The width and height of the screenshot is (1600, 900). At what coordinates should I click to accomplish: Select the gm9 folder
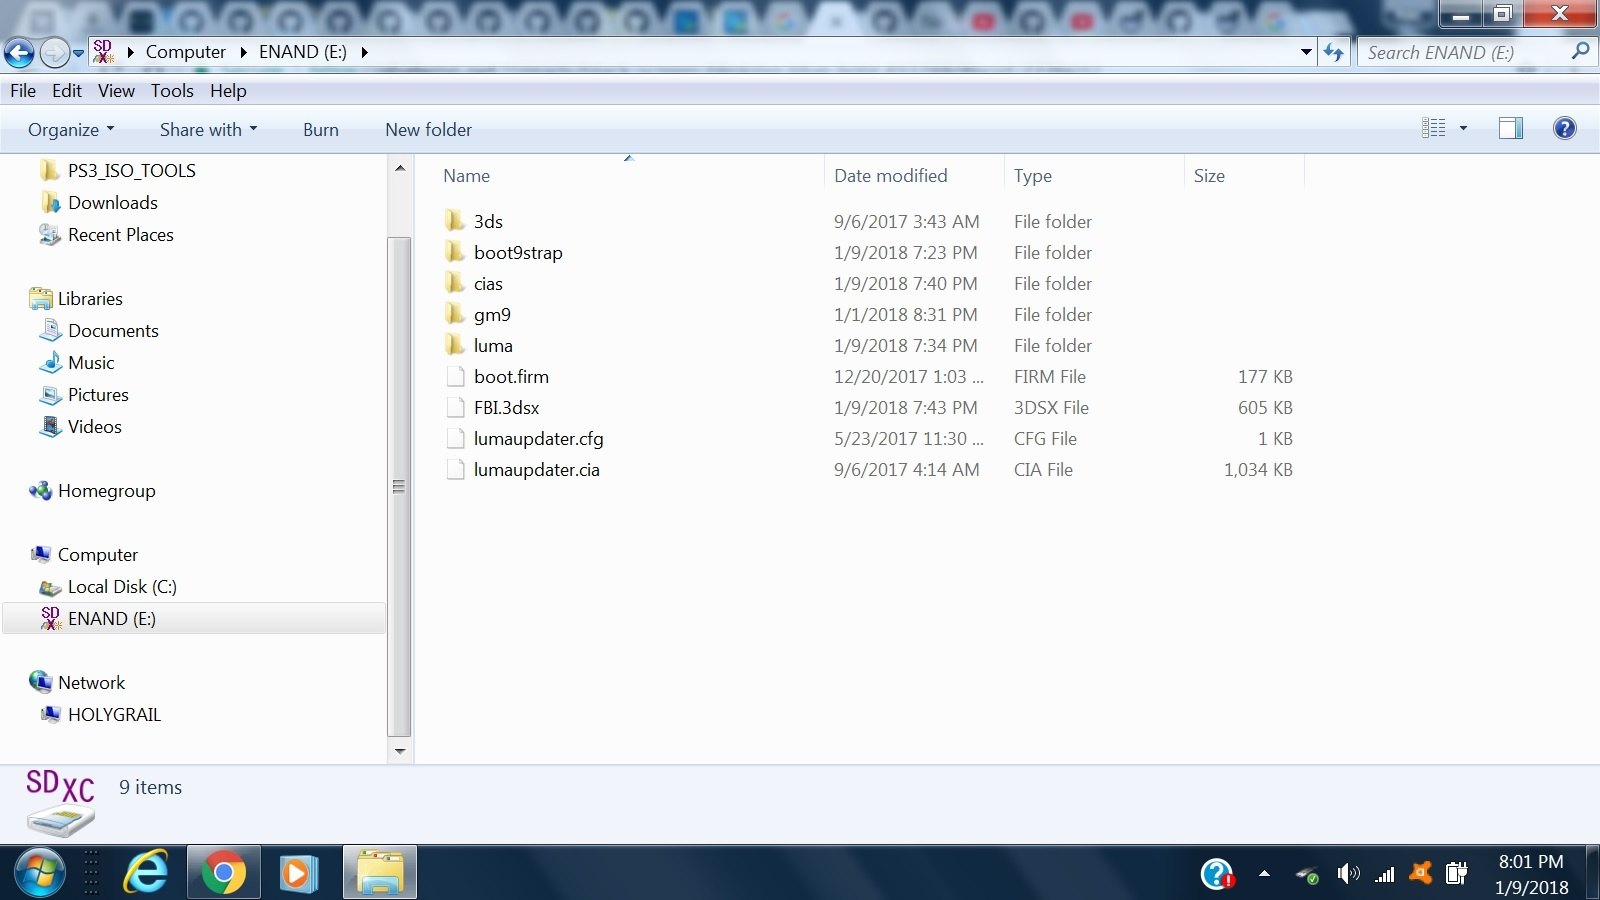(492, 315)
